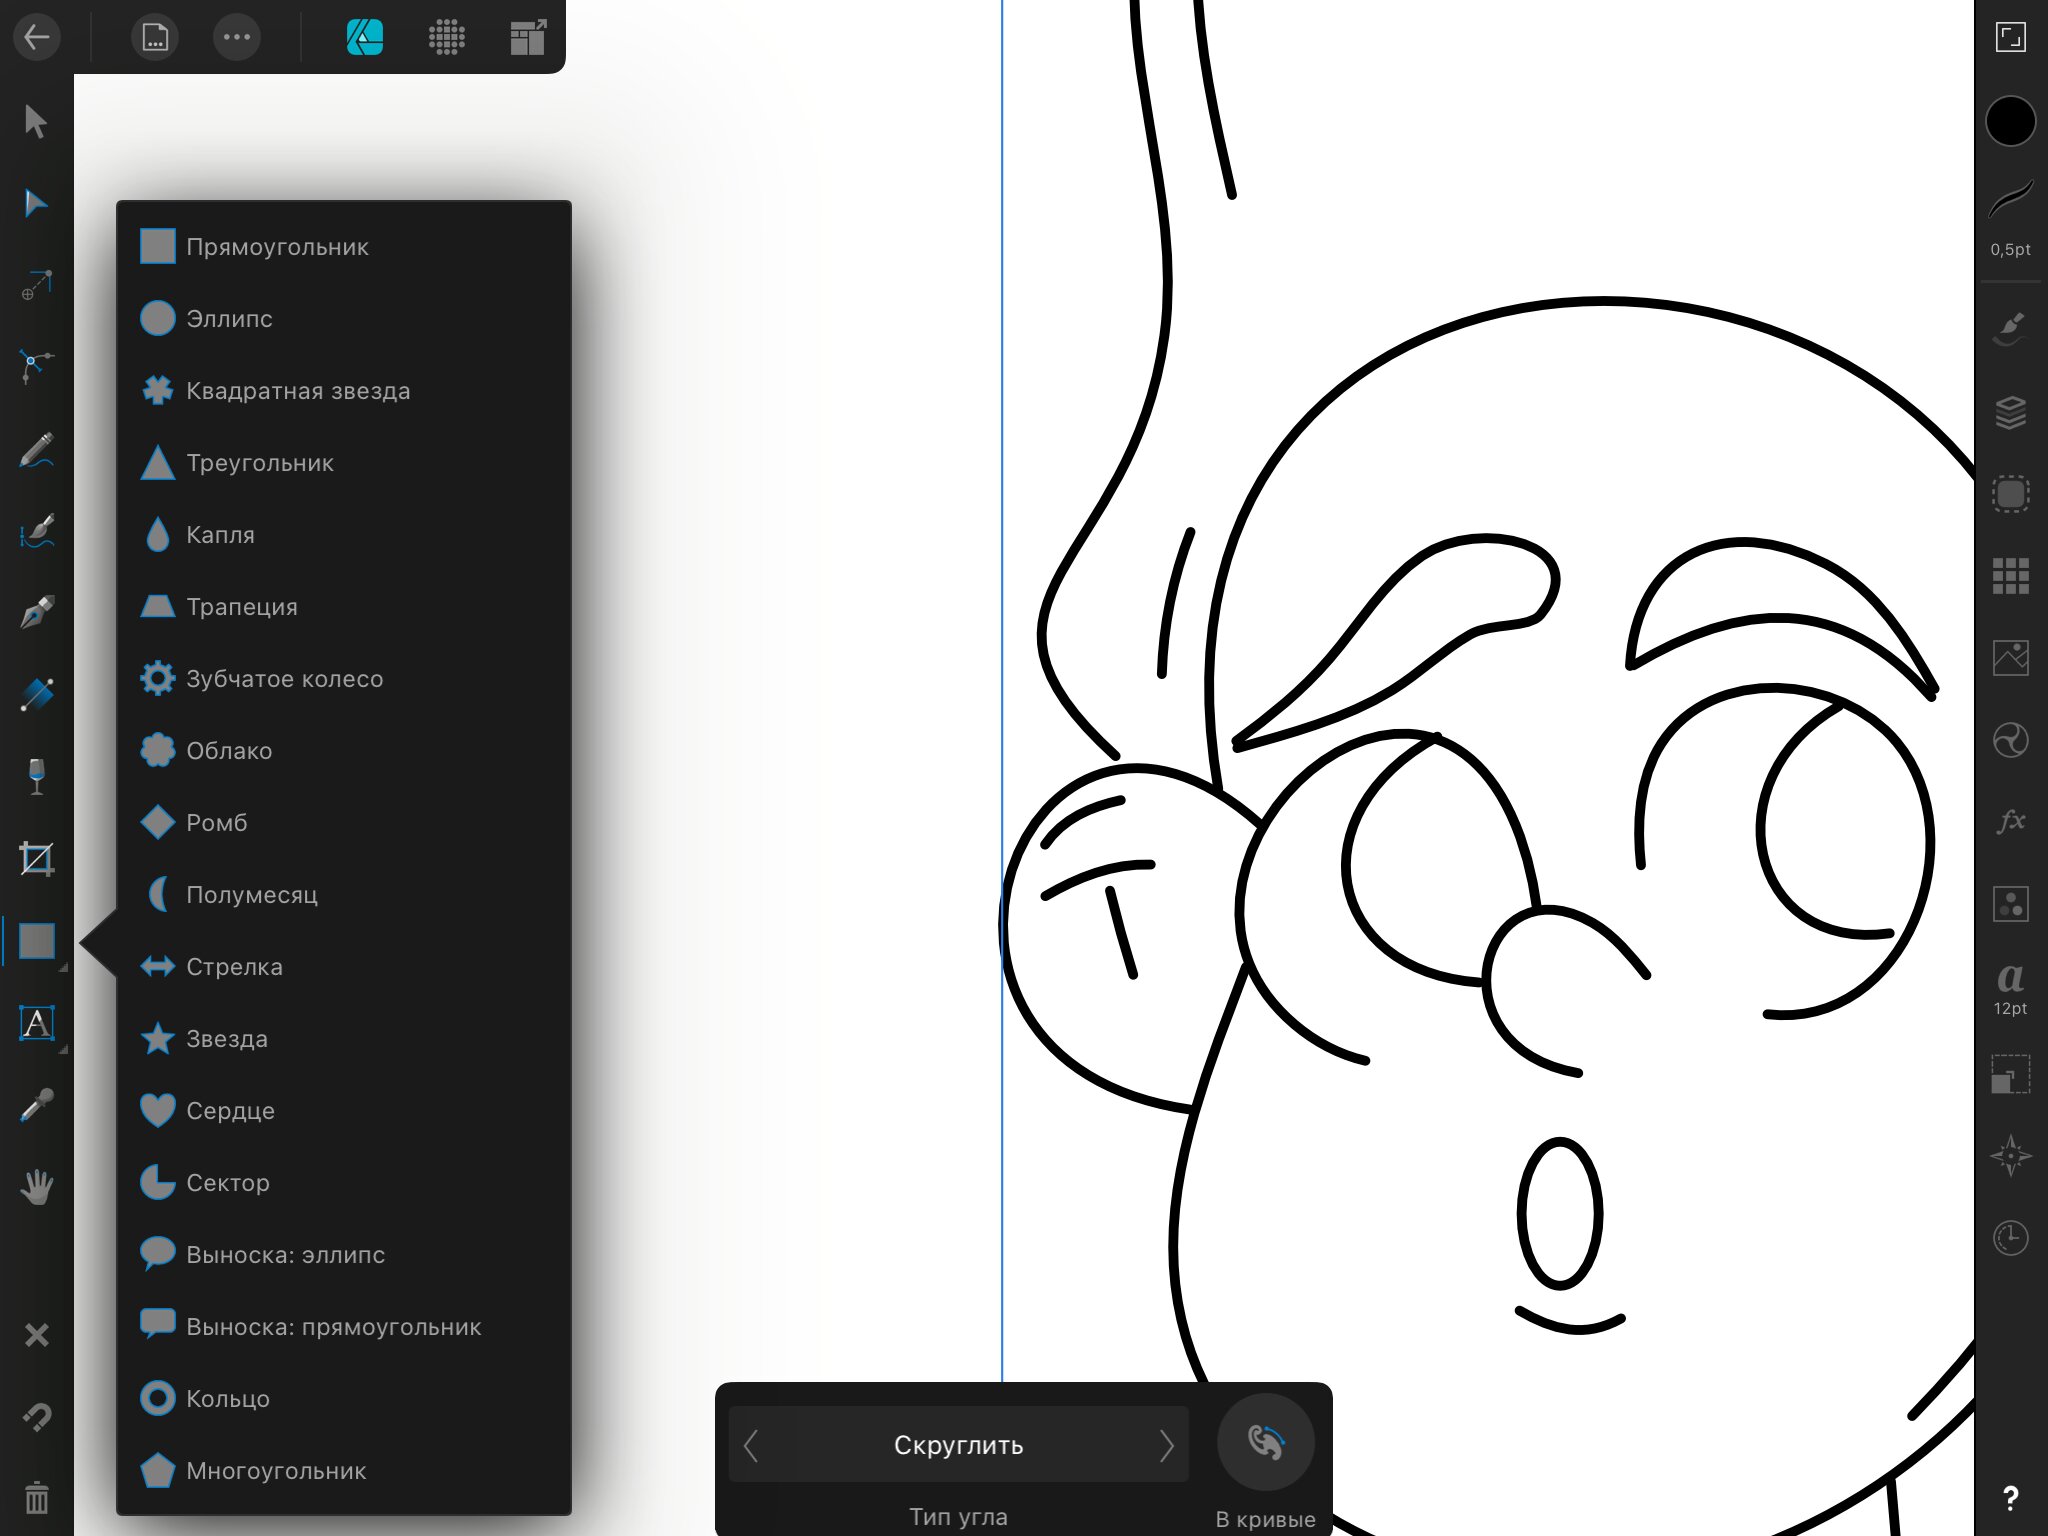Viewport: 2048px width, 1536px height.
Task: Open the document menu icon
Action: (155, 37)
